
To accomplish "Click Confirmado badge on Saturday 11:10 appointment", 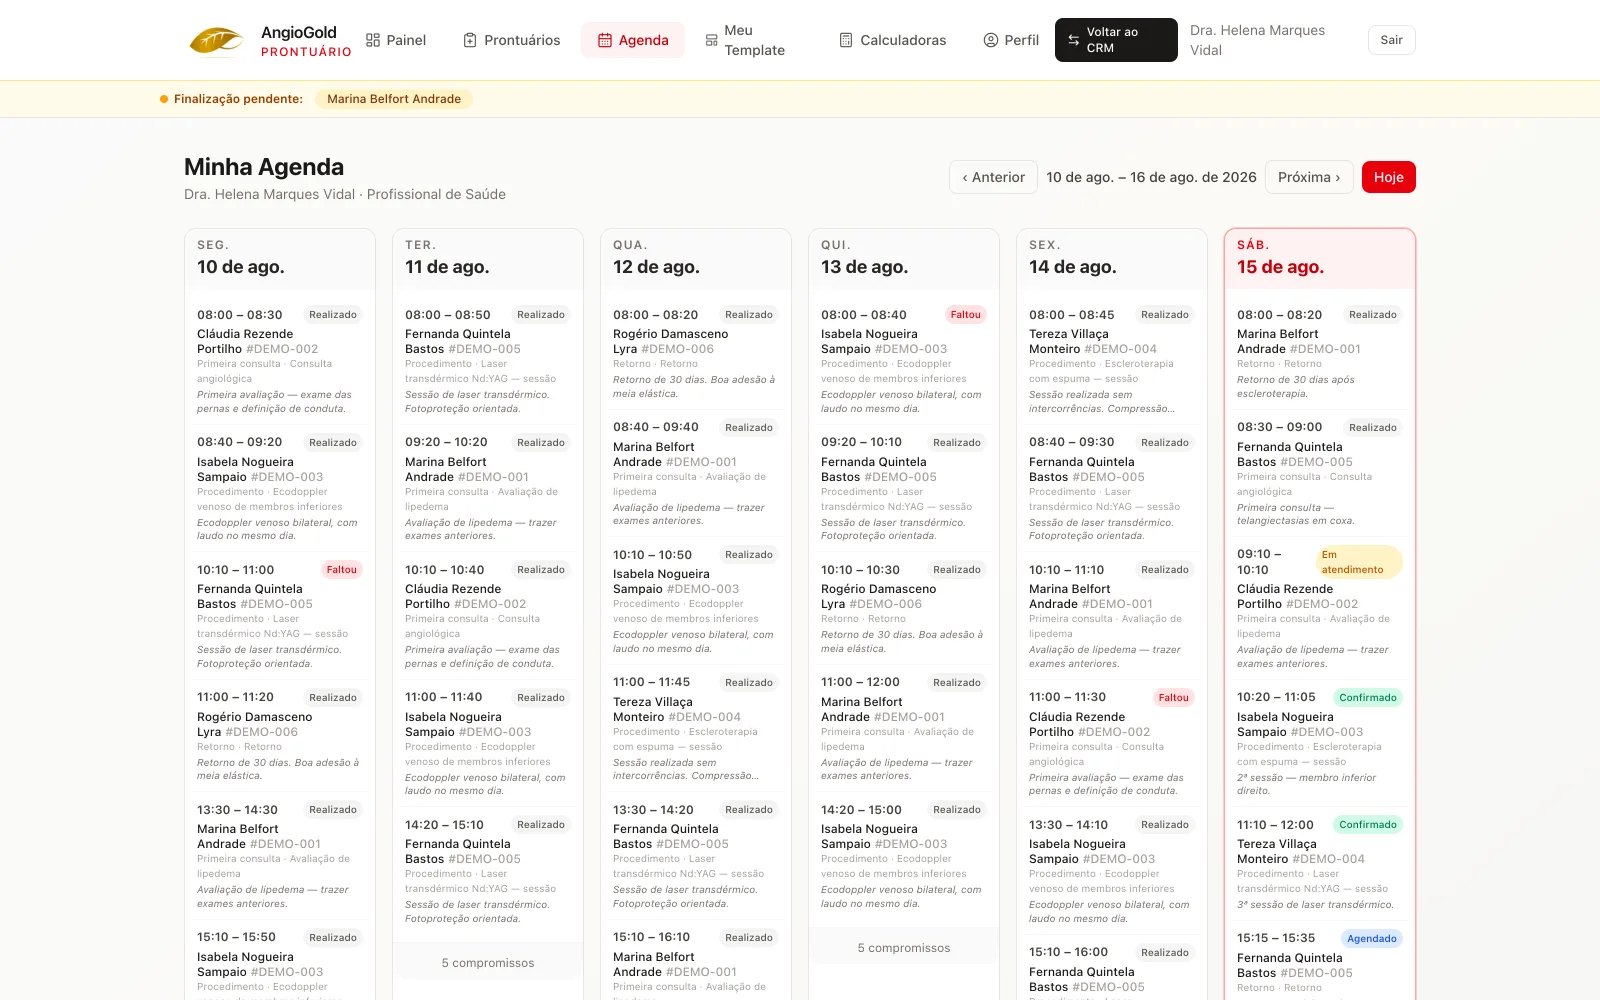I will coord(1368,825).
